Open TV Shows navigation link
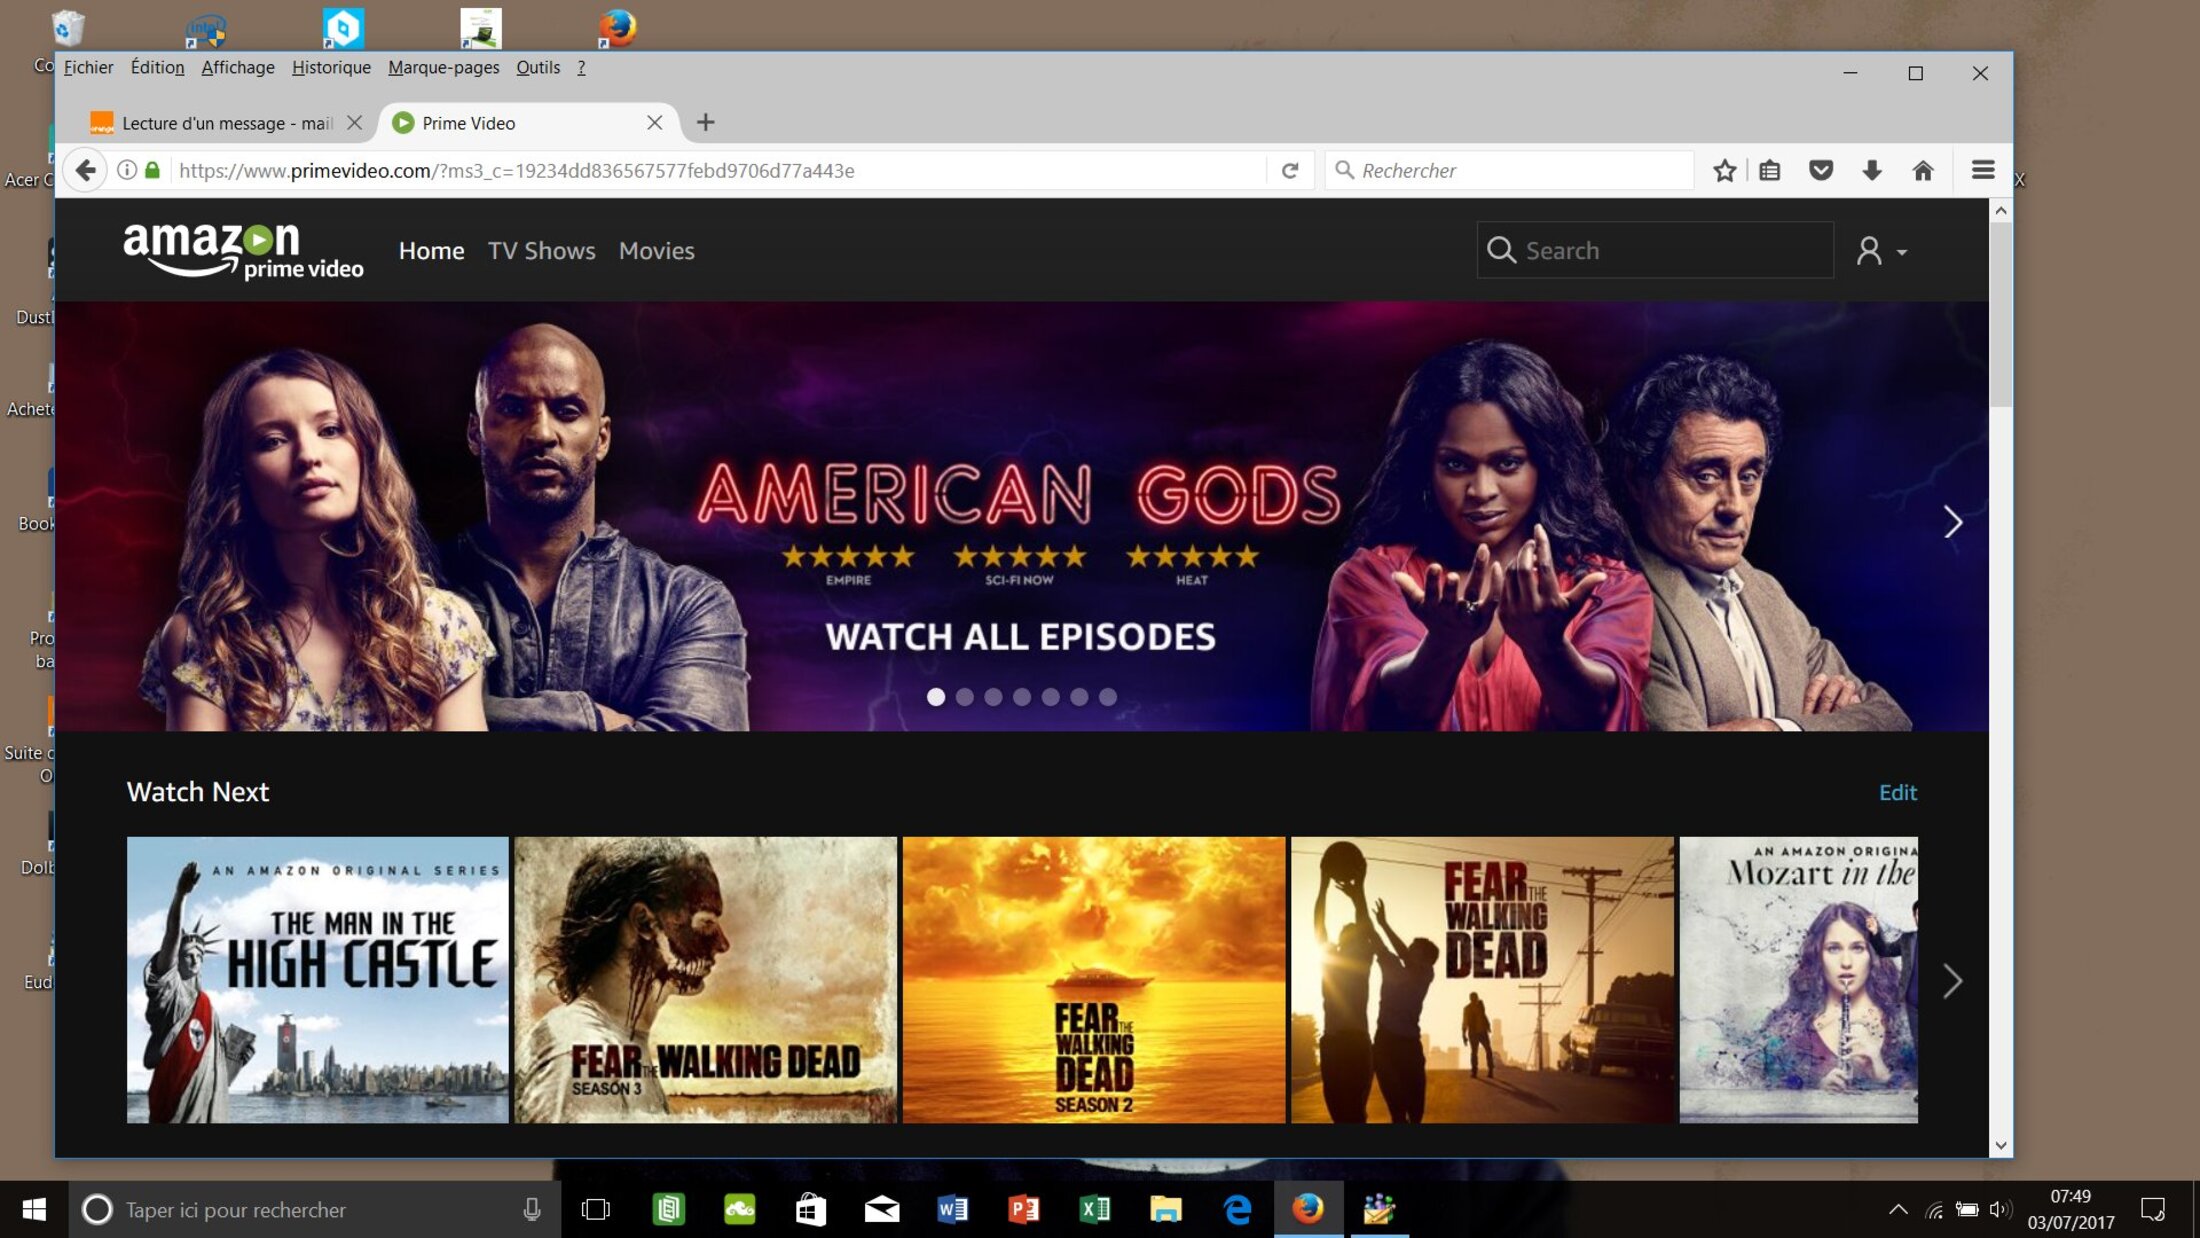 tap(541, 251)
